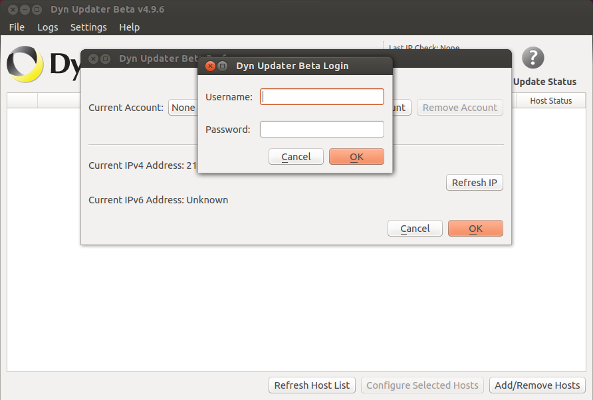Viewport: 593px width, 400px height.
Task: Click OK in the preferences dialog
Action: [475, 228]
